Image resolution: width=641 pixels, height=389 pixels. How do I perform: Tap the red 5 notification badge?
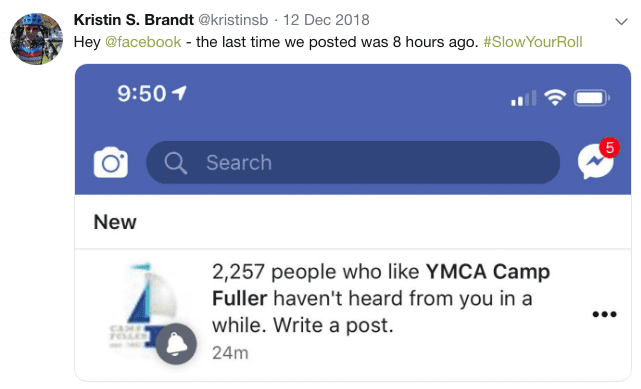[x=610, y=148]
